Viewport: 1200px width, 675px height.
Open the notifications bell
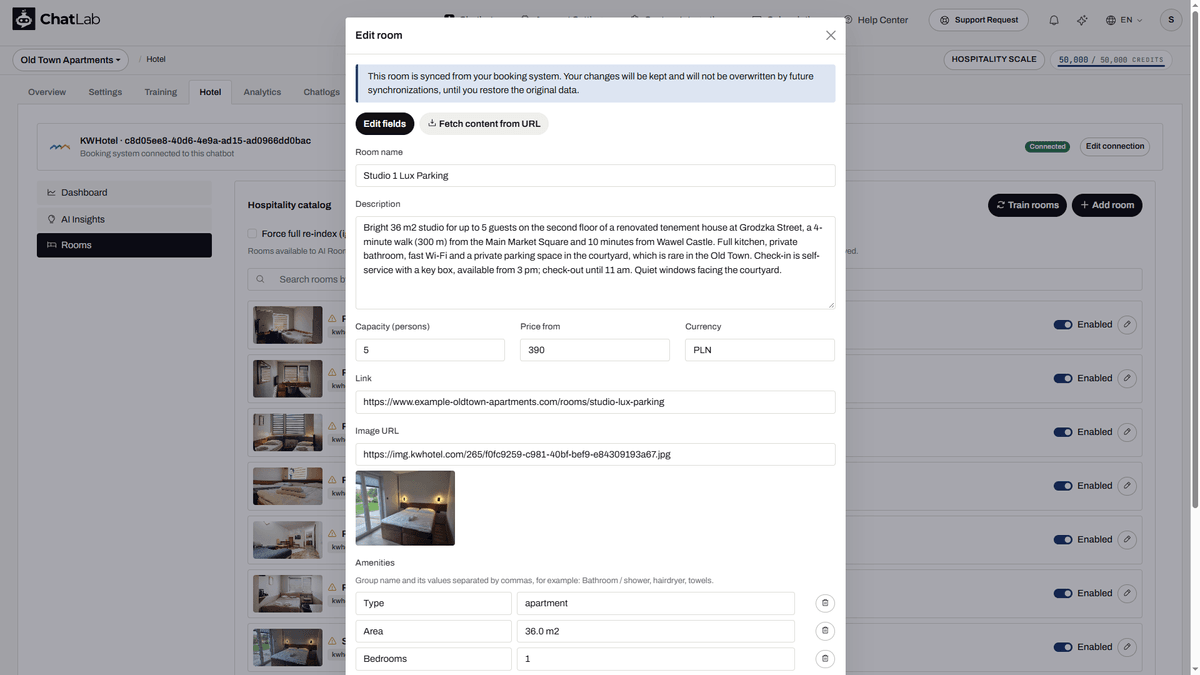[x=1054, y=20]
